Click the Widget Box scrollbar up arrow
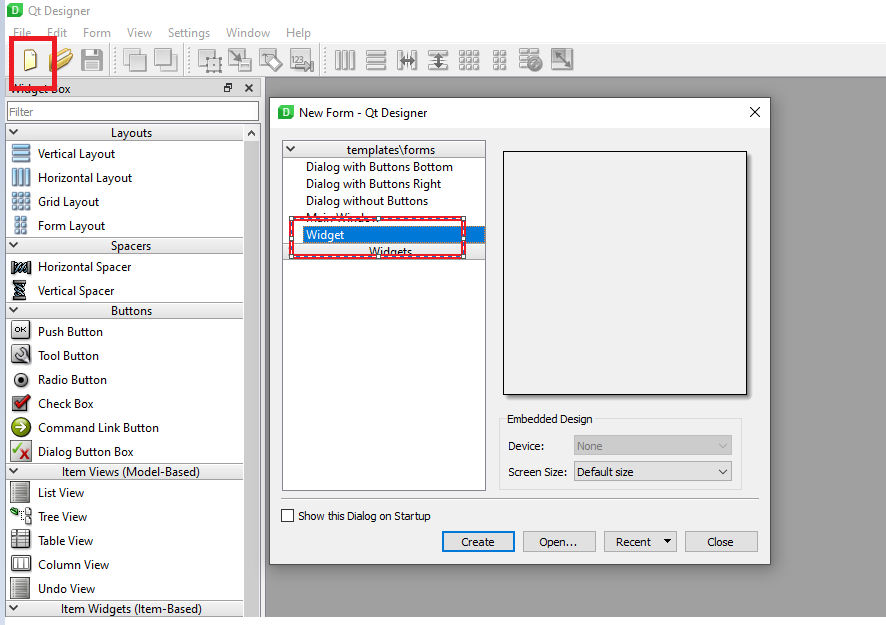Screen dimensions: 886x625 pyautogui.click(x=251, y=133)
